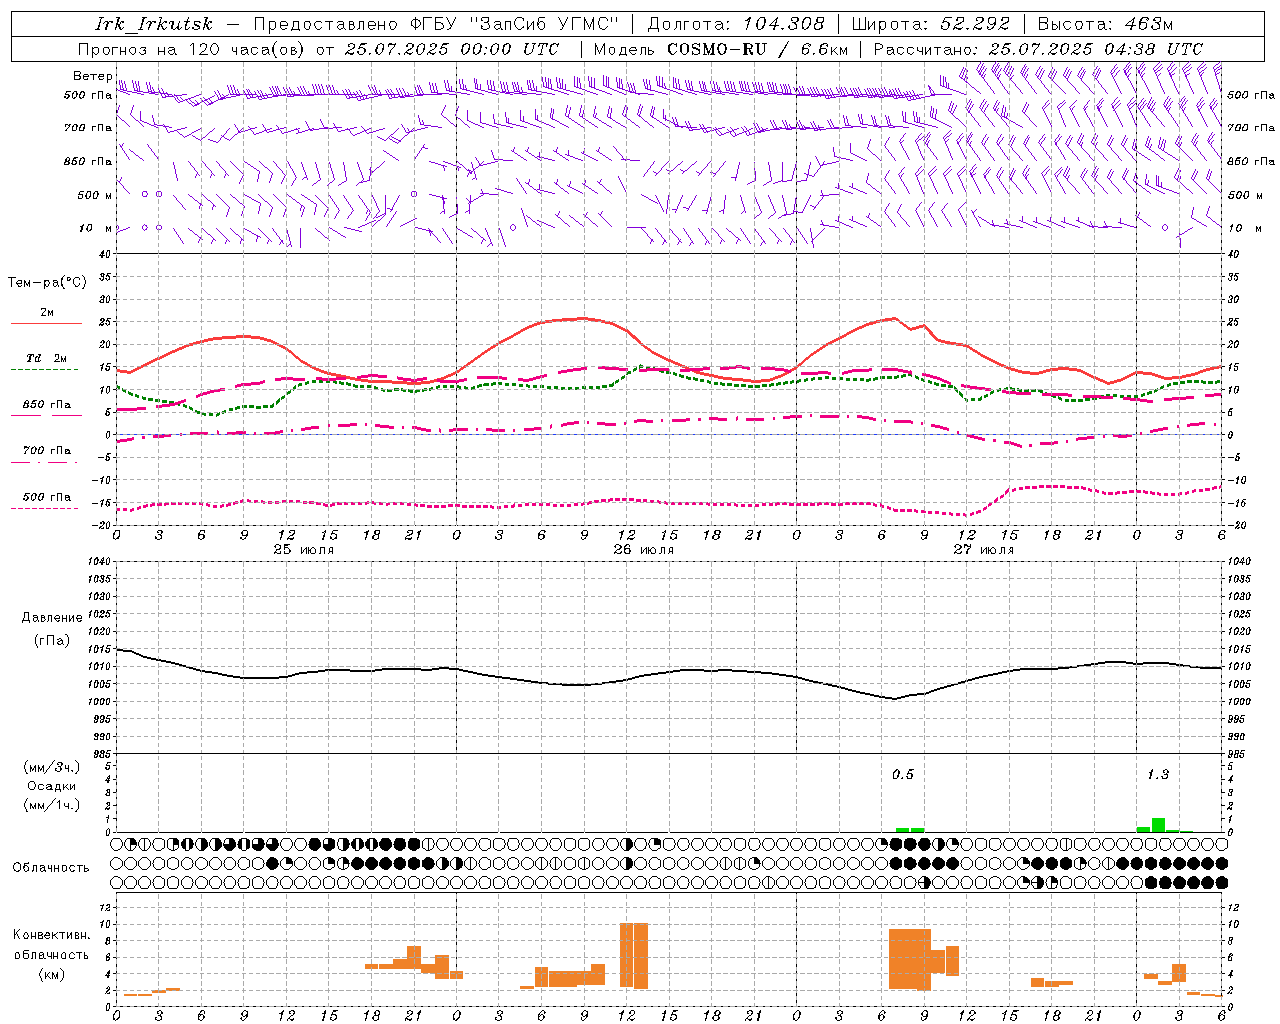This screenshot has height=1024, width=1280.
Task: Click the Конвективн. convective cloudiness label
Action: [x=52, y=935]
